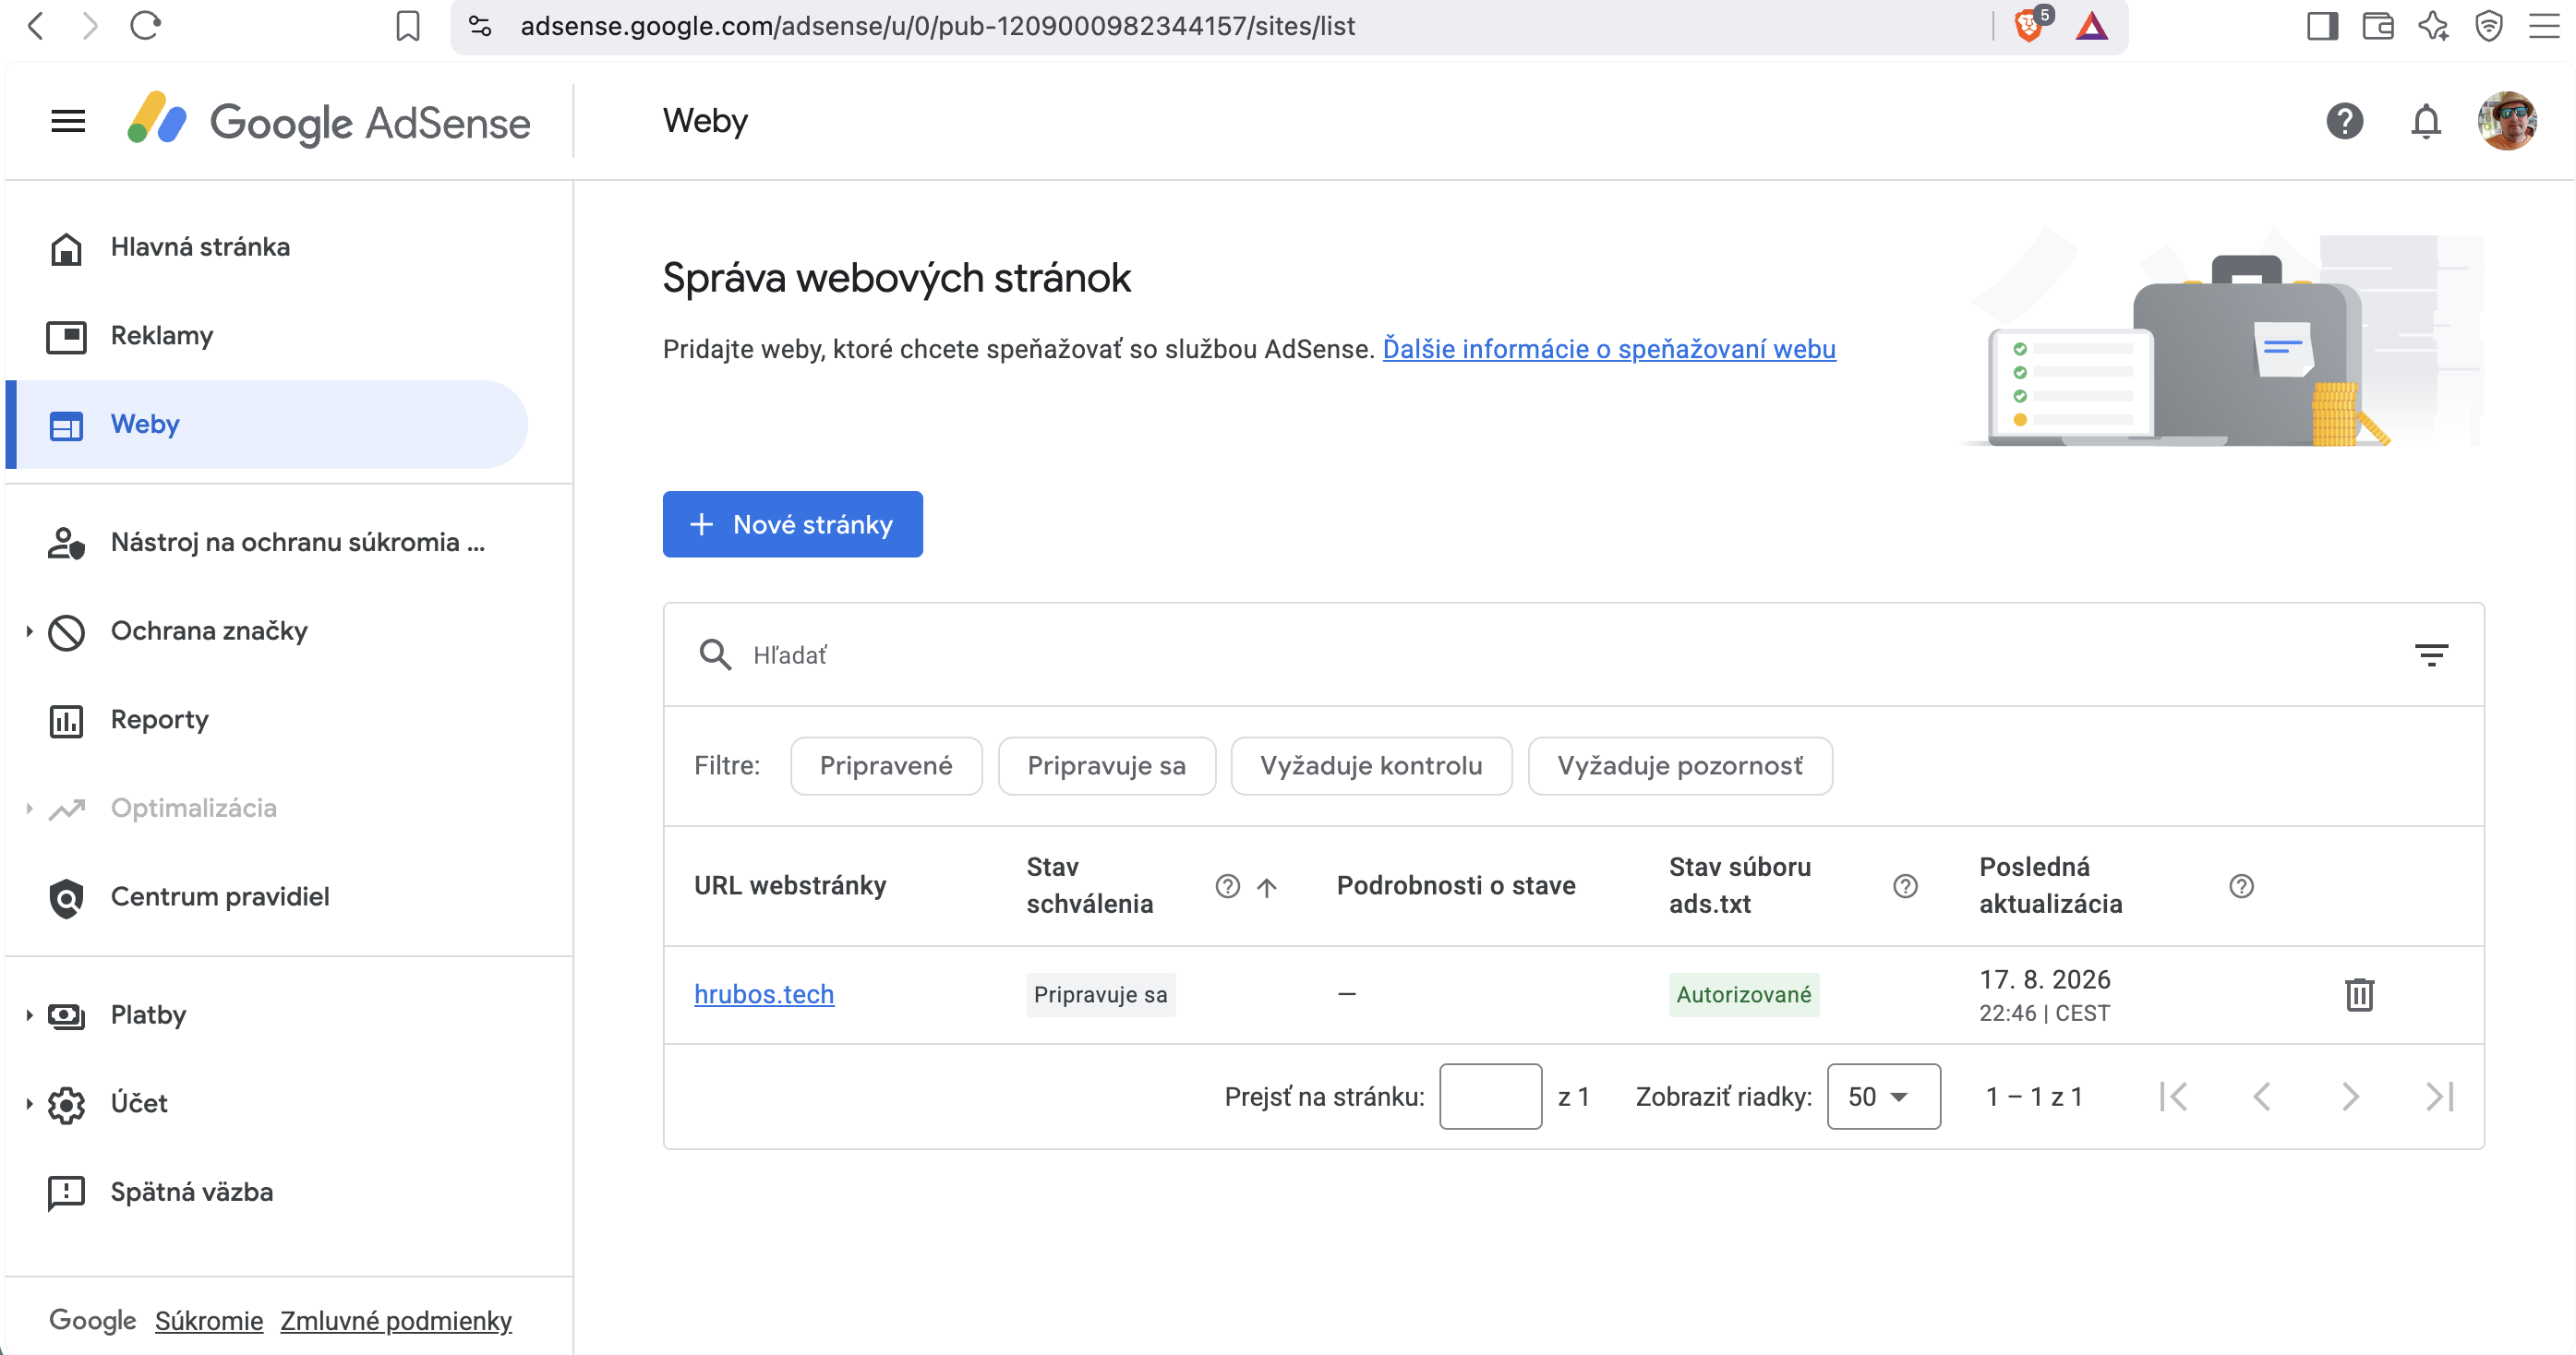Go to previous table page
2576x1355 pixels.
click(2262, 1097)
